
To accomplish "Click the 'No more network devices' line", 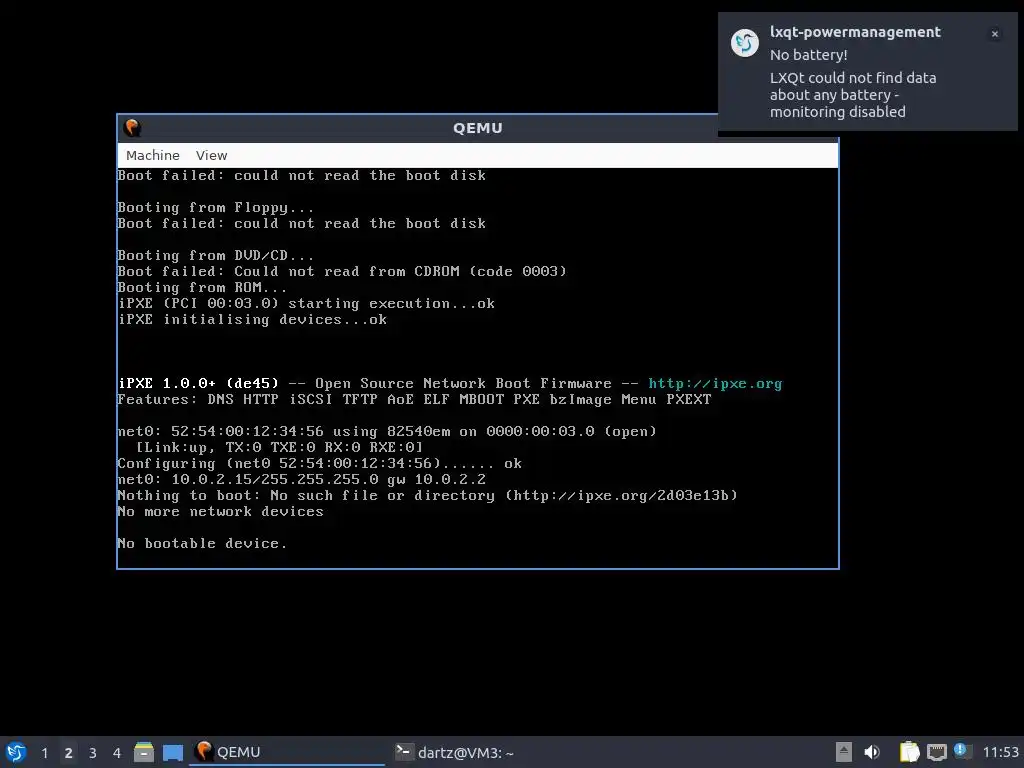I will pyautogui.click(x=220, y=511).
